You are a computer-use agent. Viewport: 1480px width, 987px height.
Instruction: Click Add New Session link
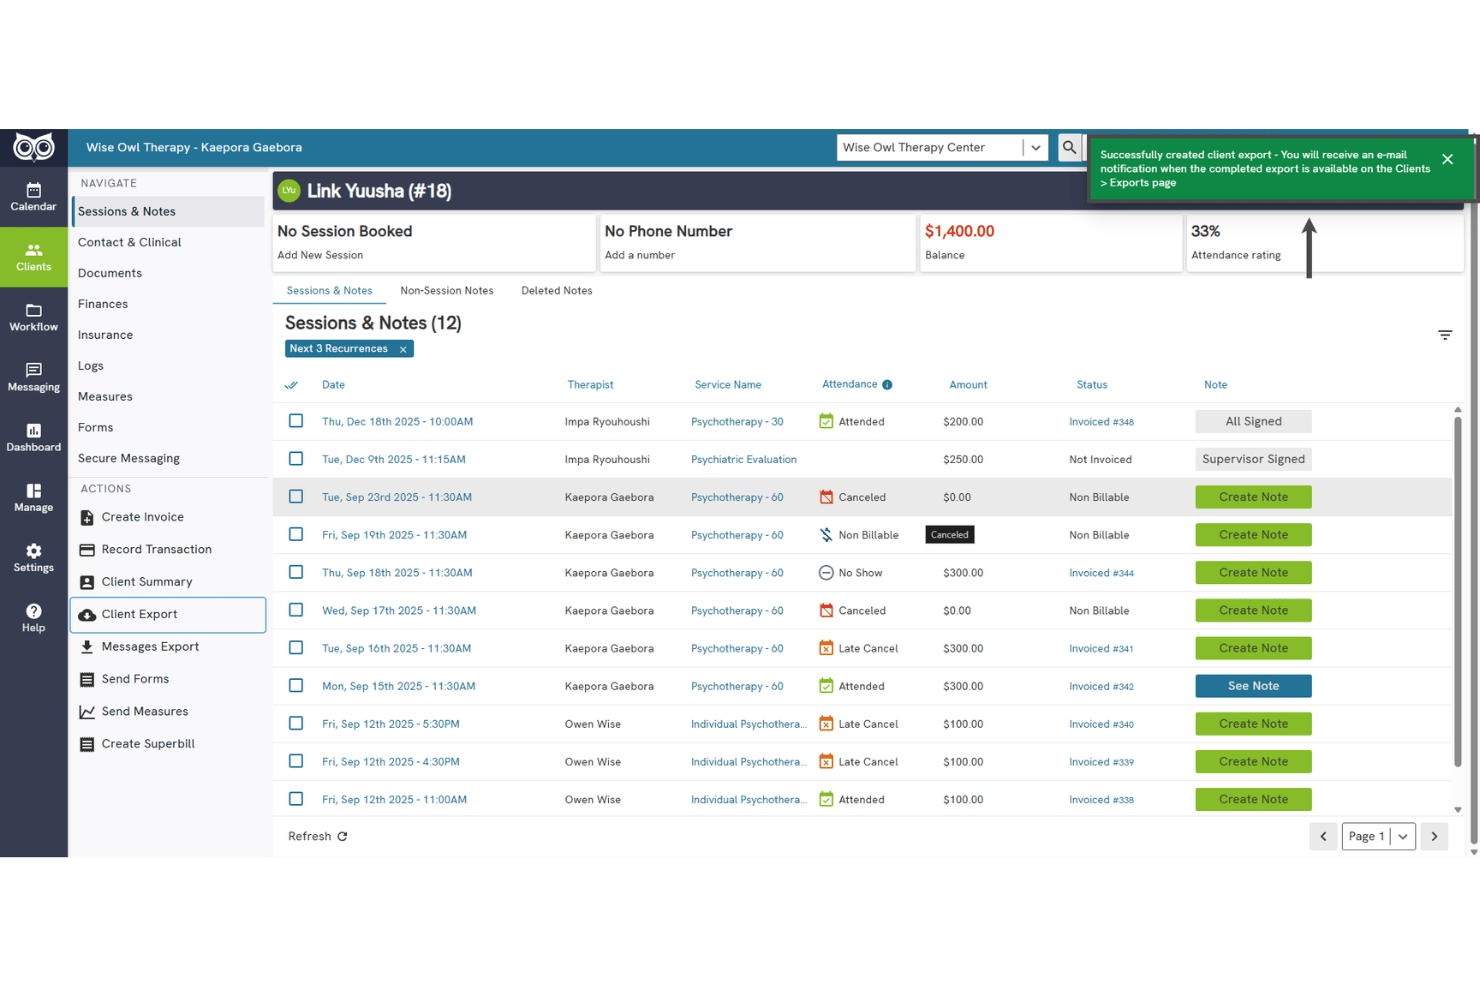[320, 255]
